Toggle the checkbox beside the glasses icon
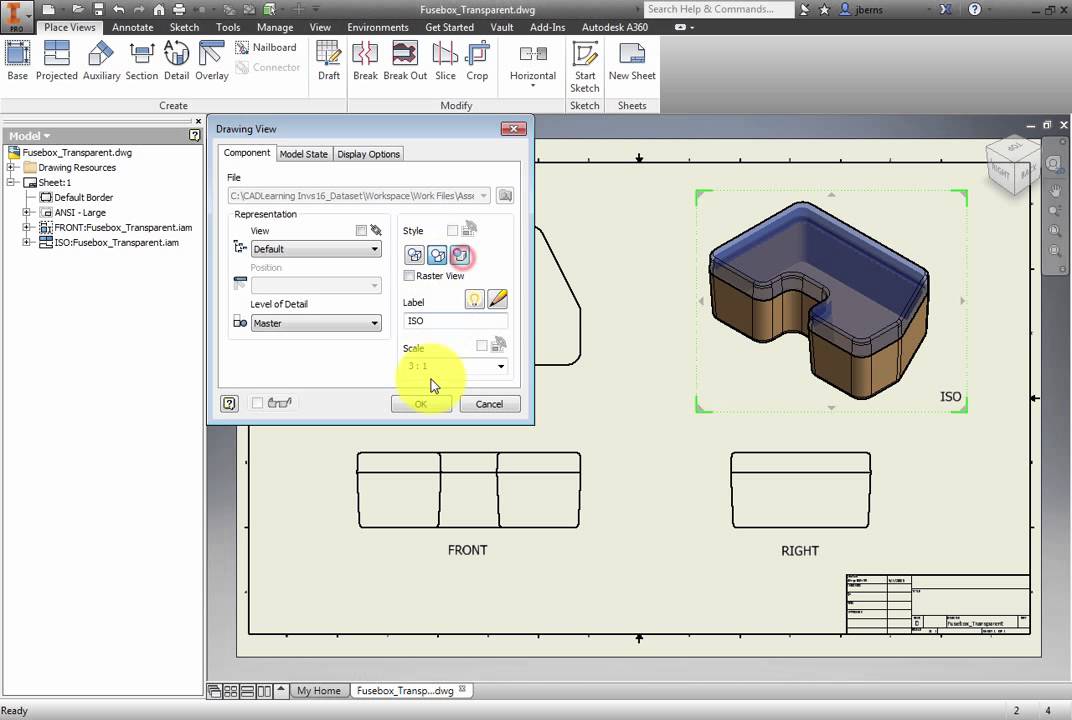Image resolution: width=1072 pixels, height=720 pixels. pyautogui.click(x=257, y=403)
